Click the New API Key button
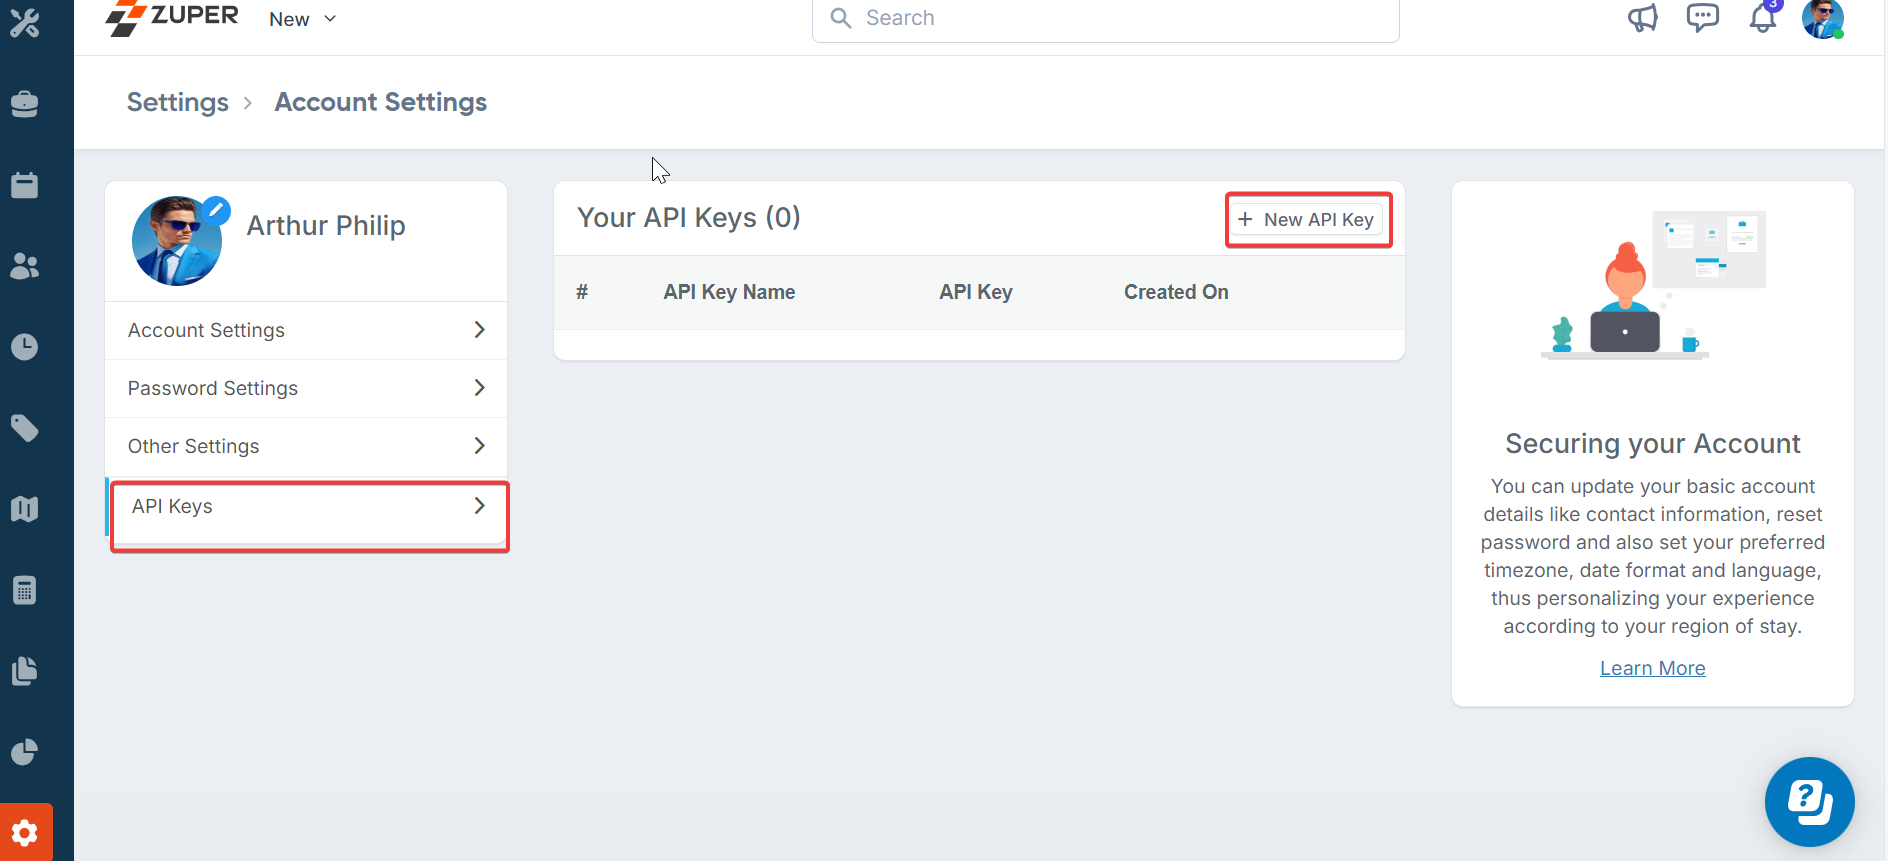The height and width of the screenshot is (861, 1888). tap(1308, 220)
